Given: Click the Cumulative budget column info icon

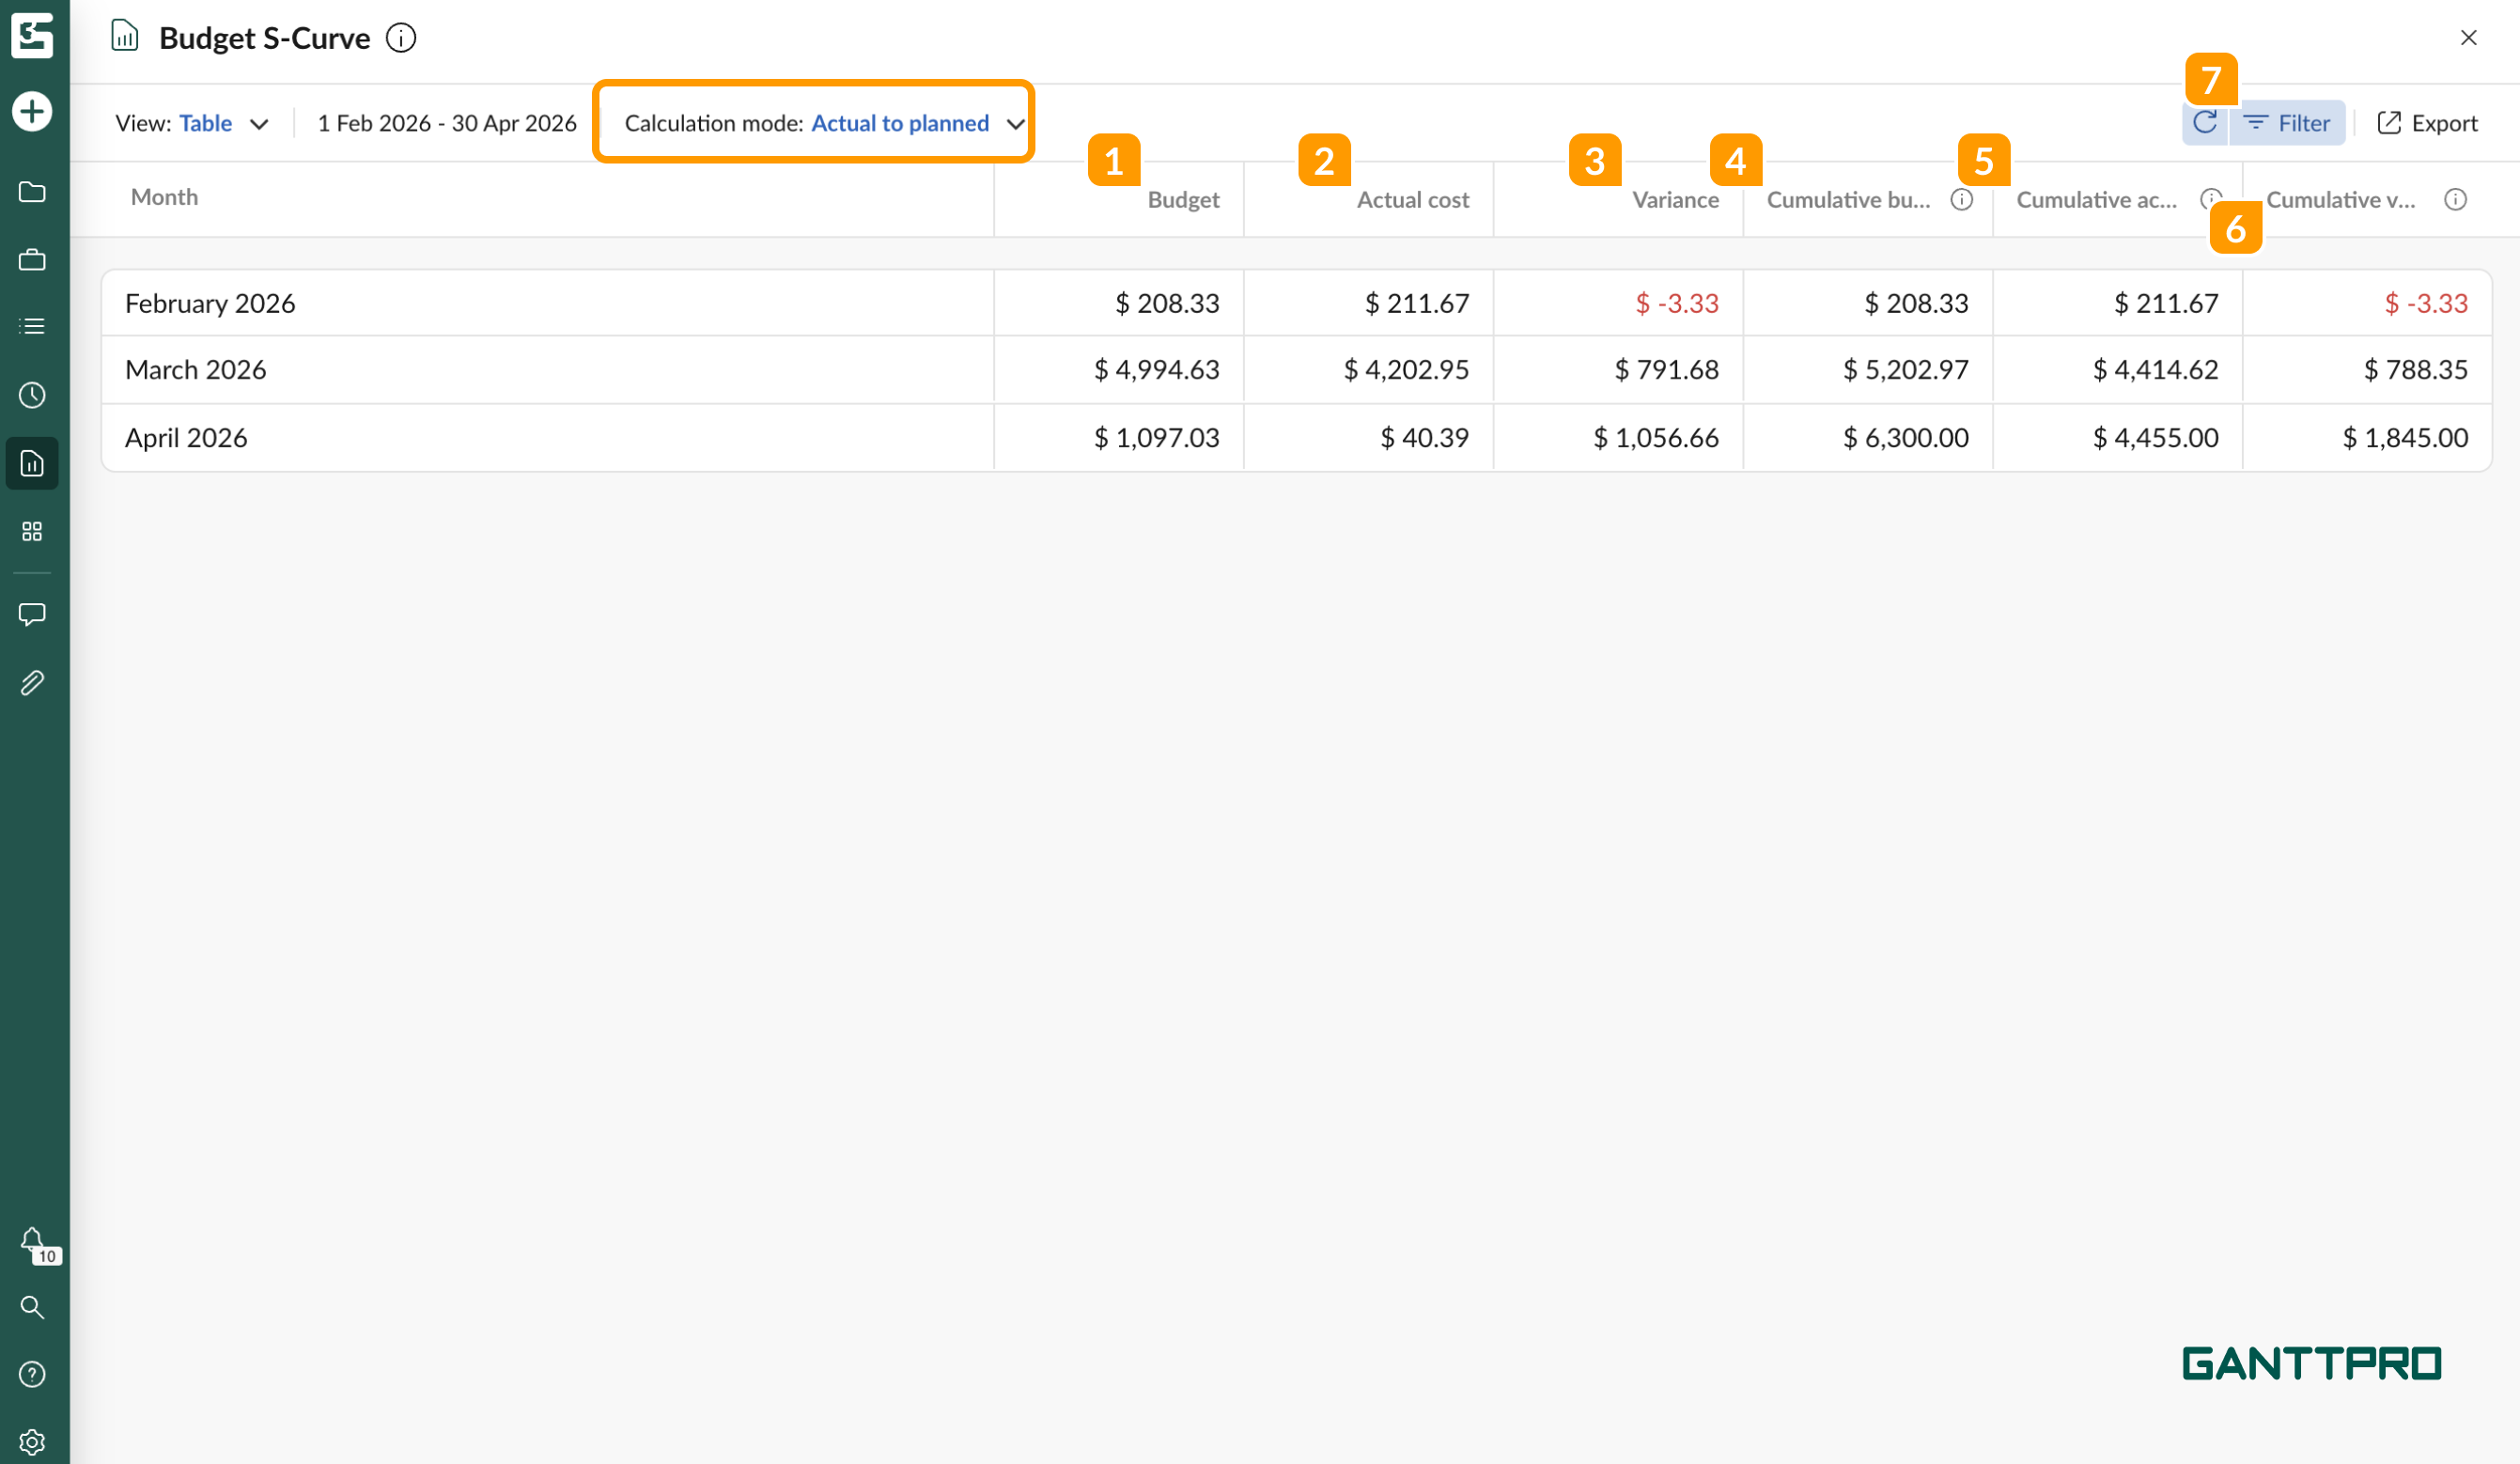Looking at the screenshot, I should click(x=1962, y=200).
